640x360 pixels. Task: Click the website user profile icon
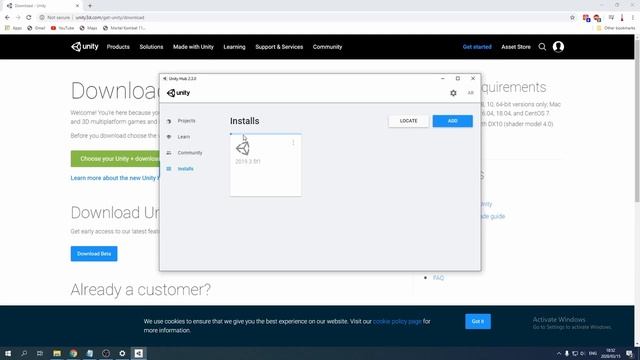click(558, 47)
